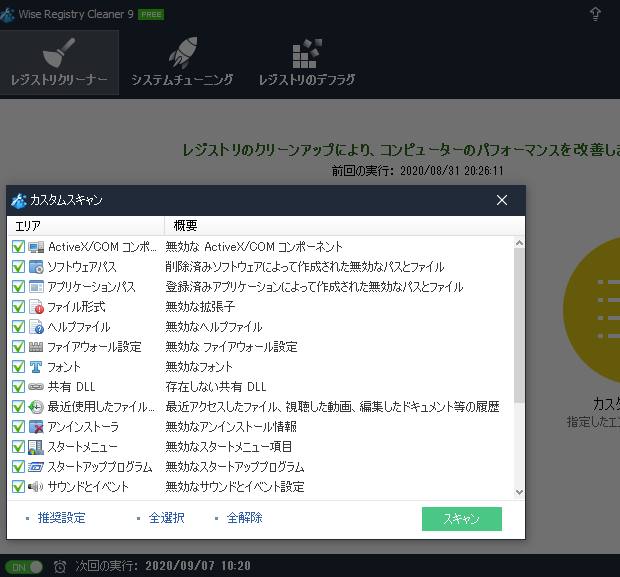Uncheck the スタートメニュー checkbox

point(18,447)
